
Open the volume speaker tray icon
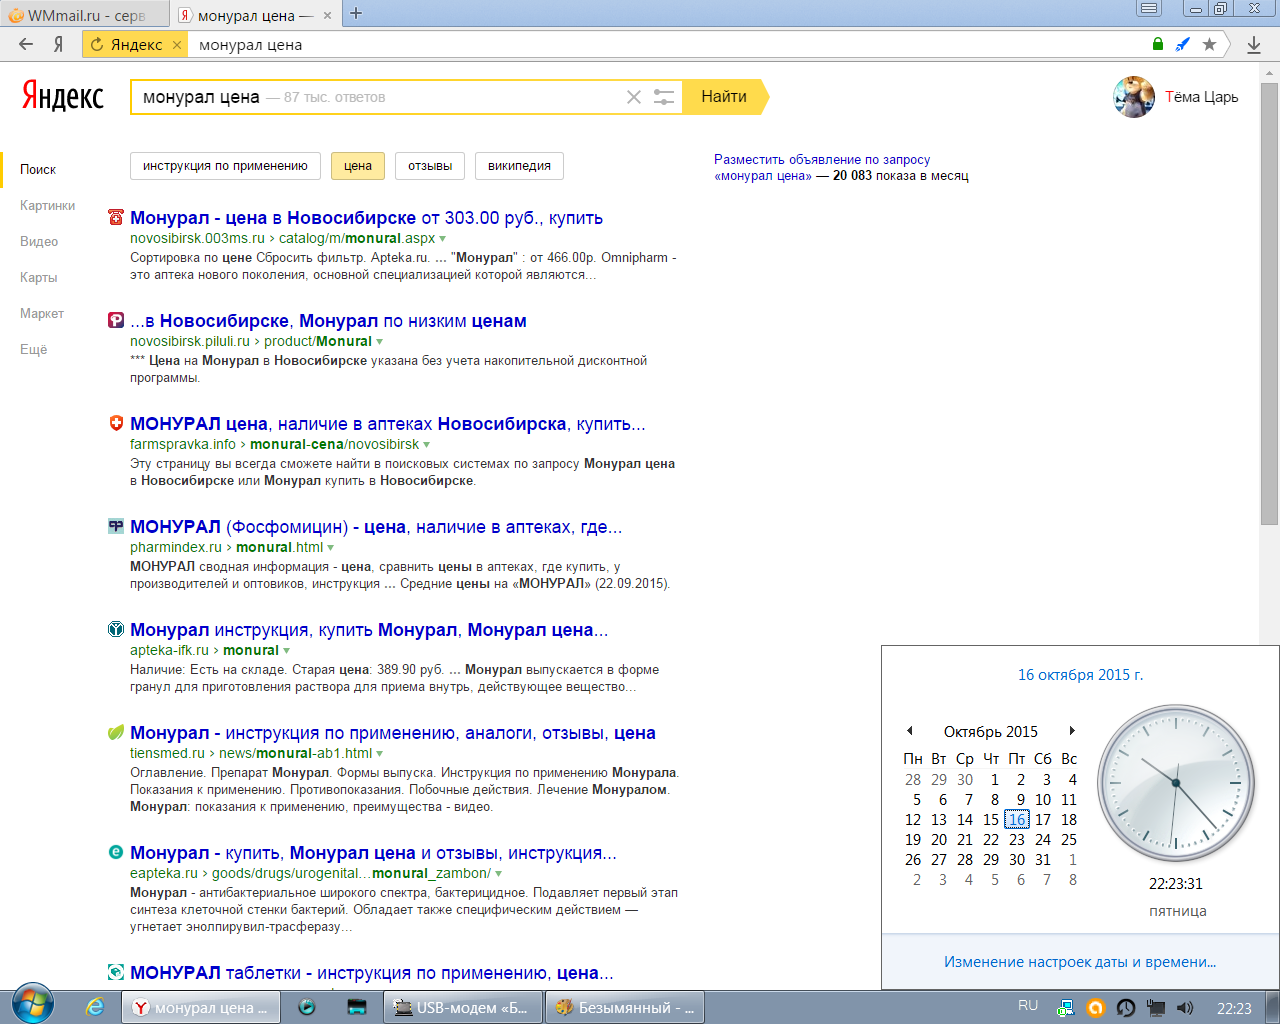click(1185, 1008)
